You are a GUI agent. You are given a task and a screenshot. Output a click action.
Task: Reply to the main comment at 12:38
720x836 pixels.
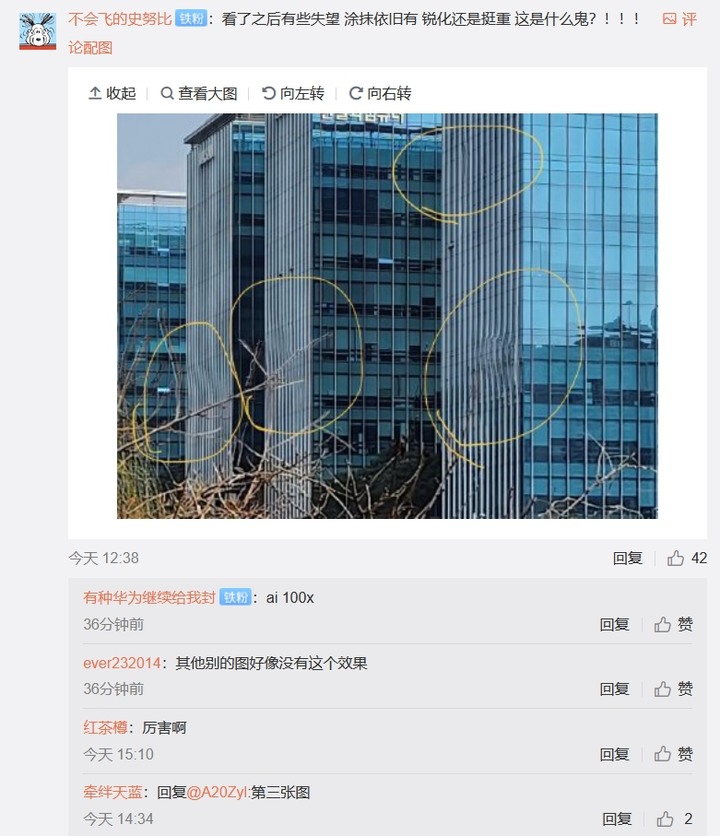[x=627, y=558]
